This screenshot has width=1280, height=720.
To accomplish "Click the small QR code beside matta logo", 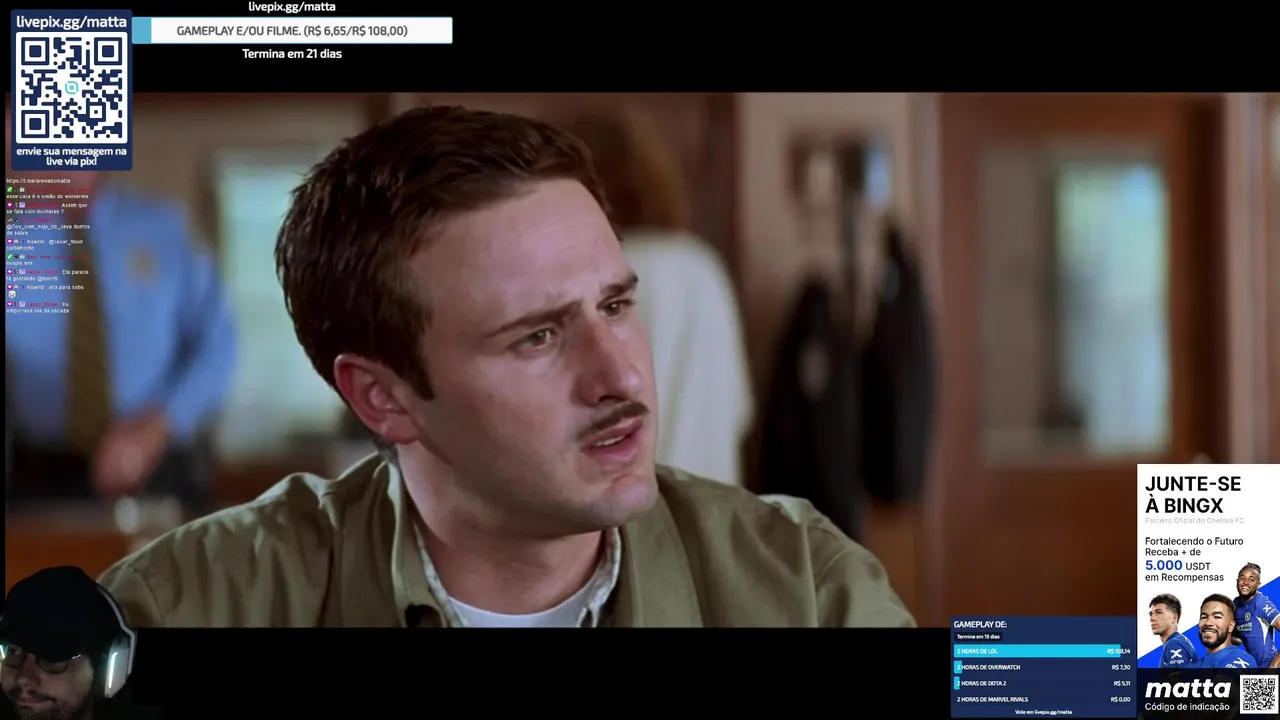I will (1258, 694).
